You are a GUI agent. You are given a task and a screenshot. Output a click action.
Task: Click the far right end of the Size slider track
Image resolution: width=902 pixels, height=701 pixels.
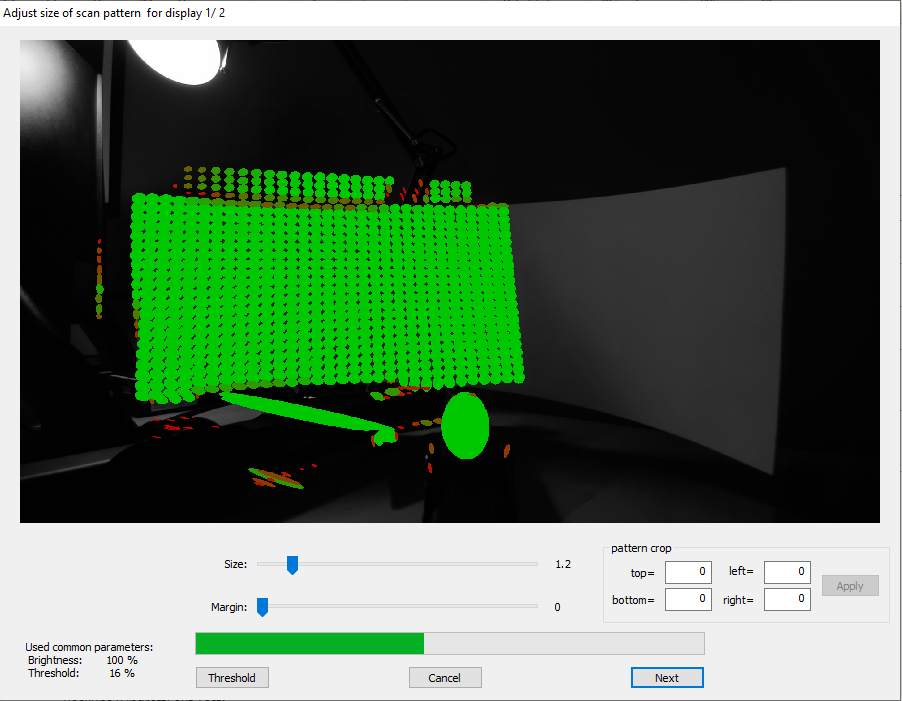[536, 564]
